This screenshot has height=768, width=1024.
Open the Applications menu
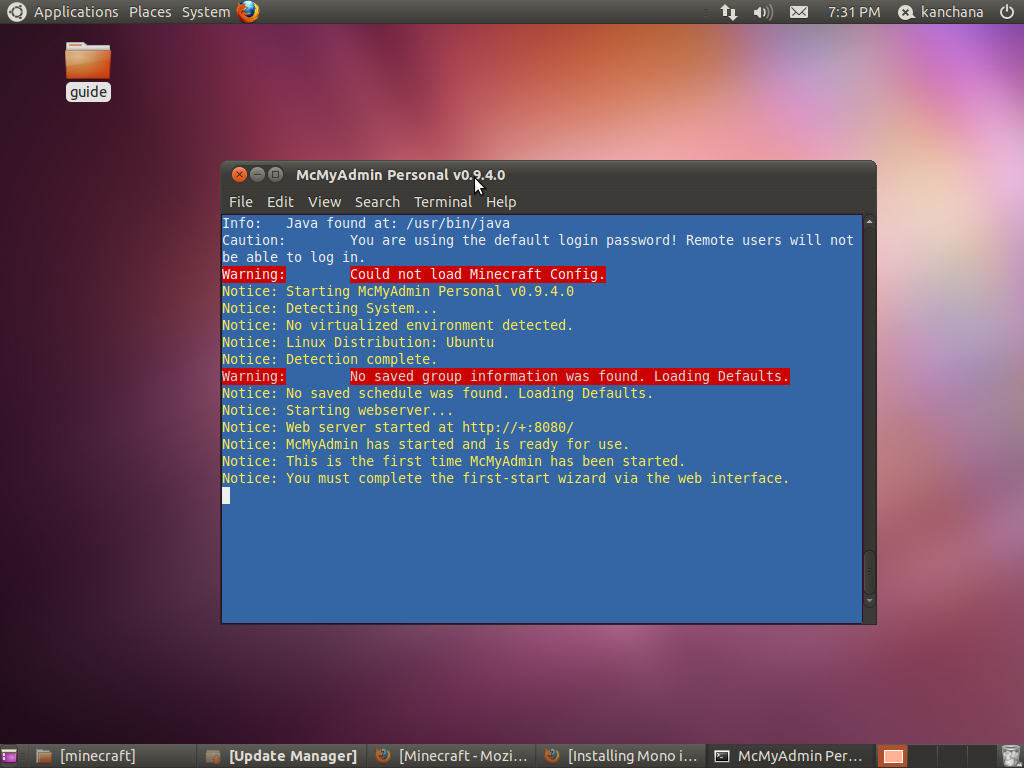[x=76, y=12]
